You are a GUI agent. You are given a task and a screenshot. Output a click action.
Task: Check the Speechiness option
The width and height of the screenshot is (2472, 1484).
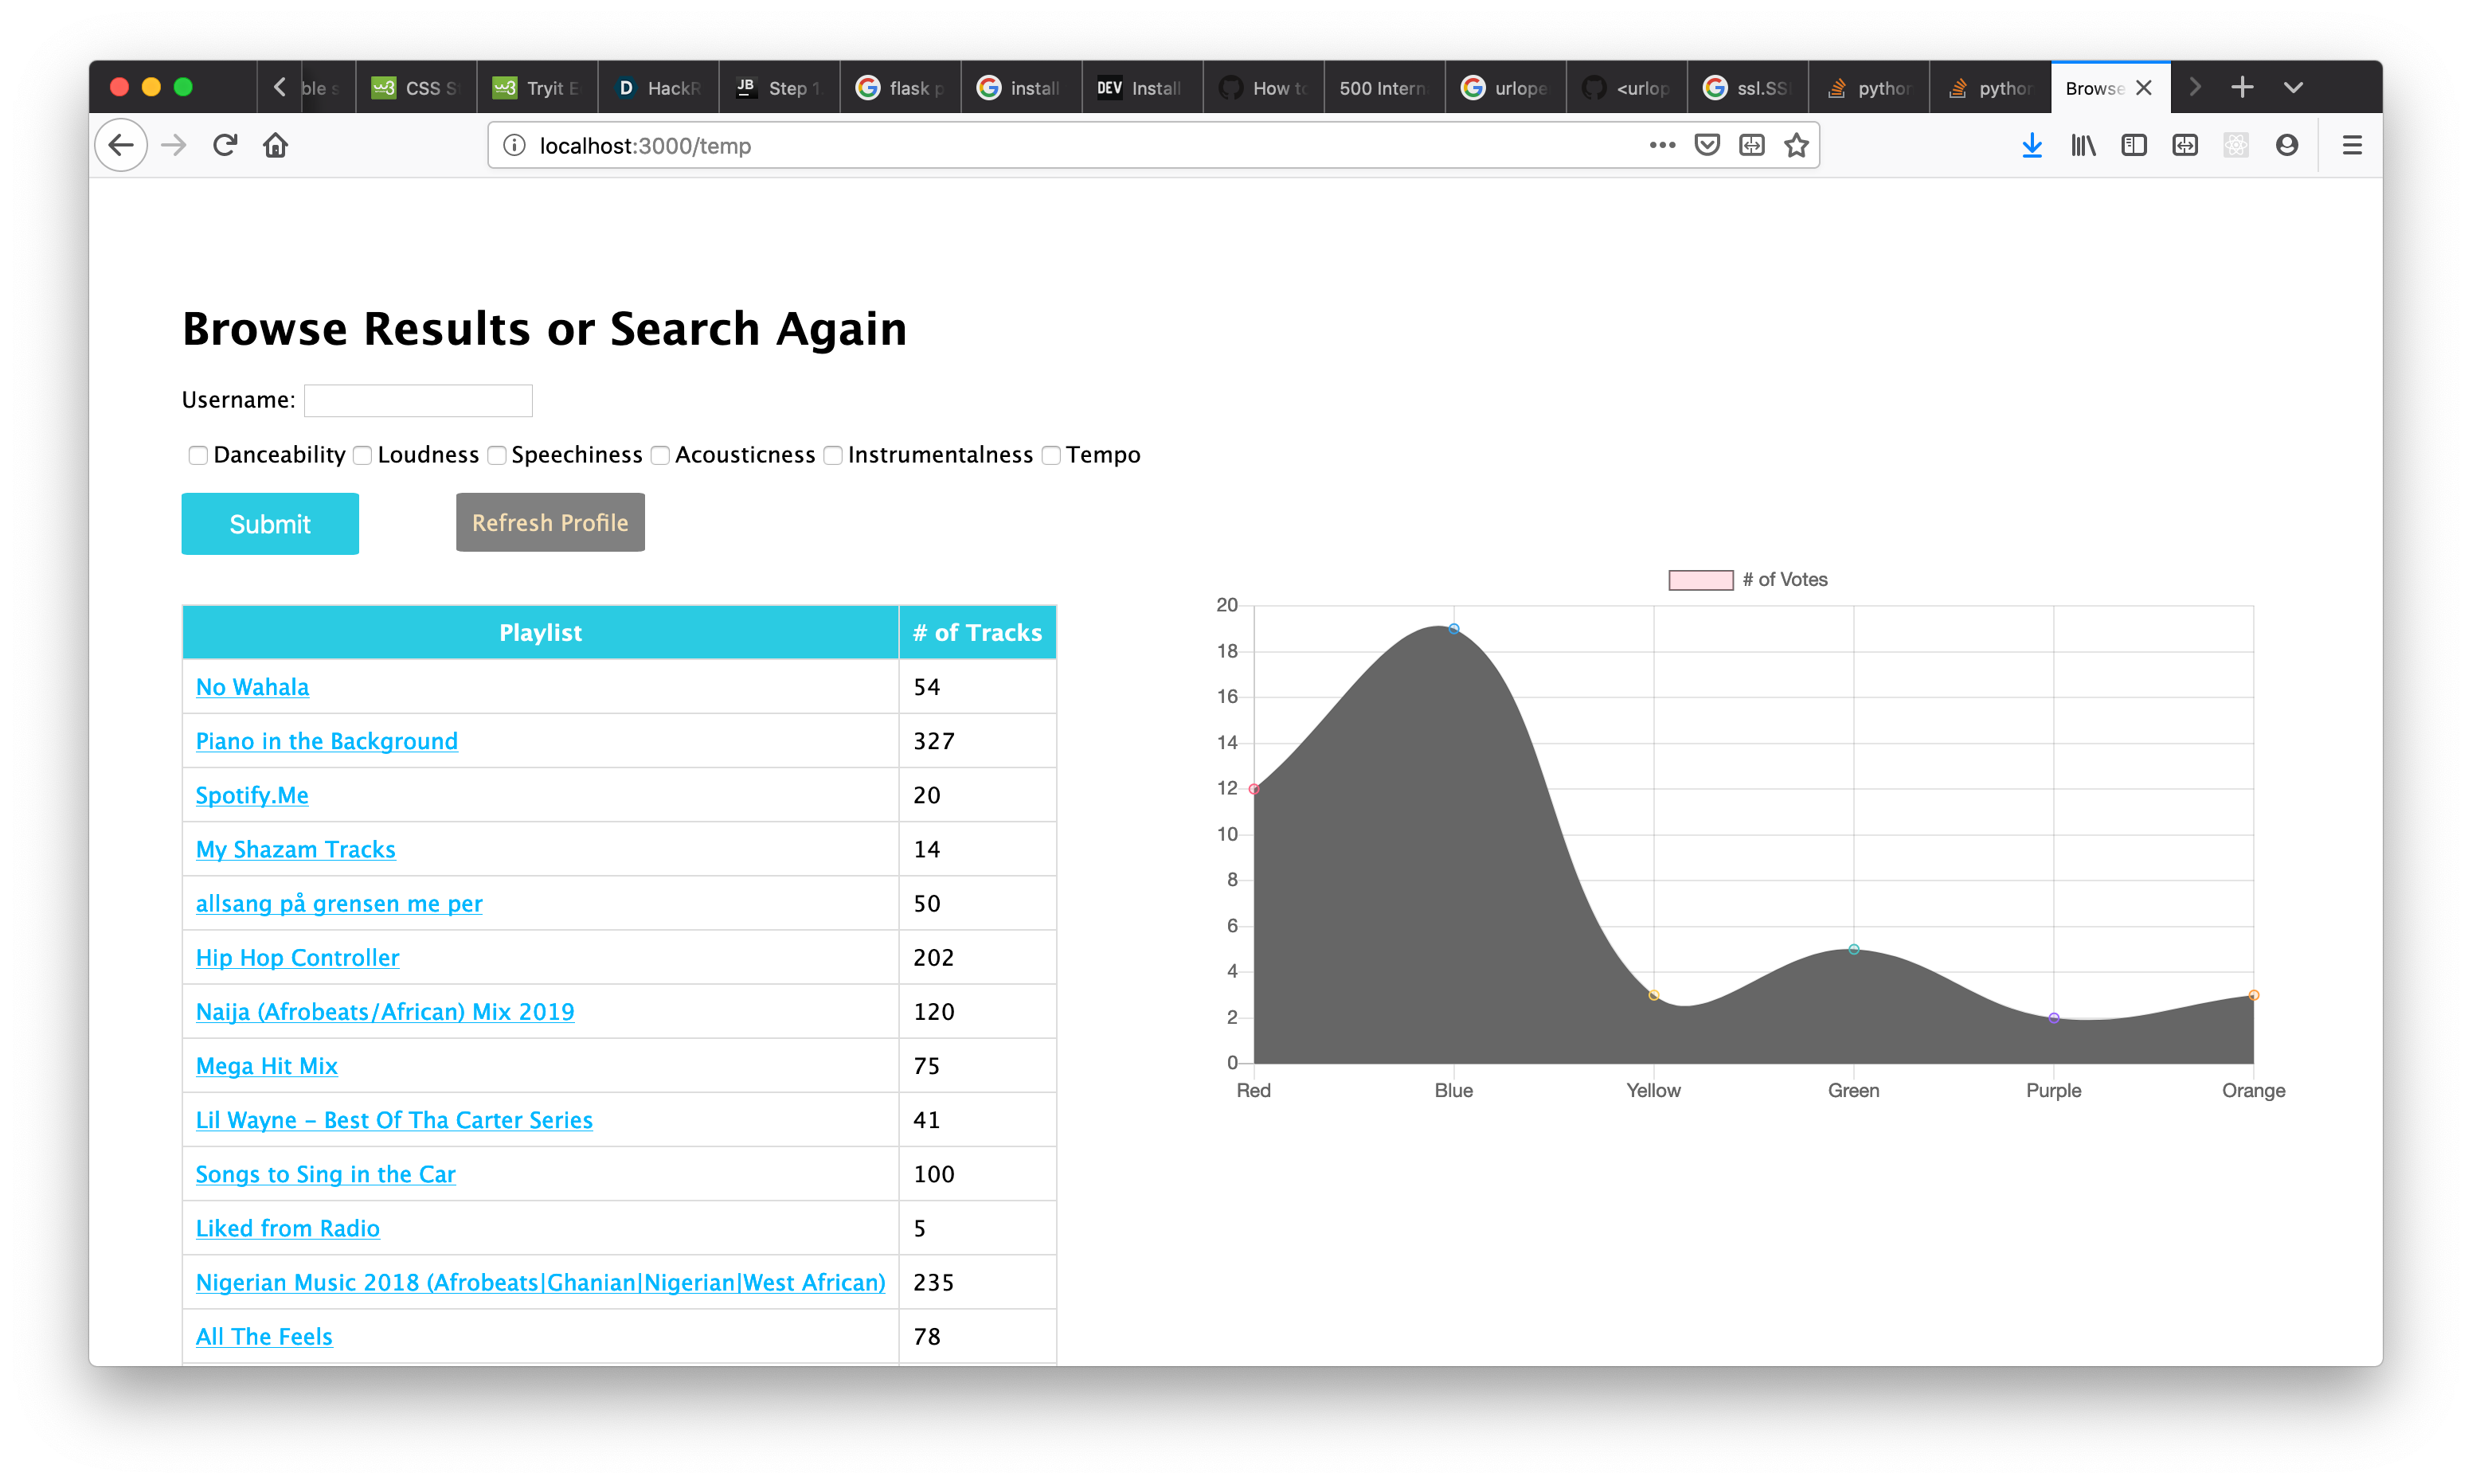pos(496,456)
